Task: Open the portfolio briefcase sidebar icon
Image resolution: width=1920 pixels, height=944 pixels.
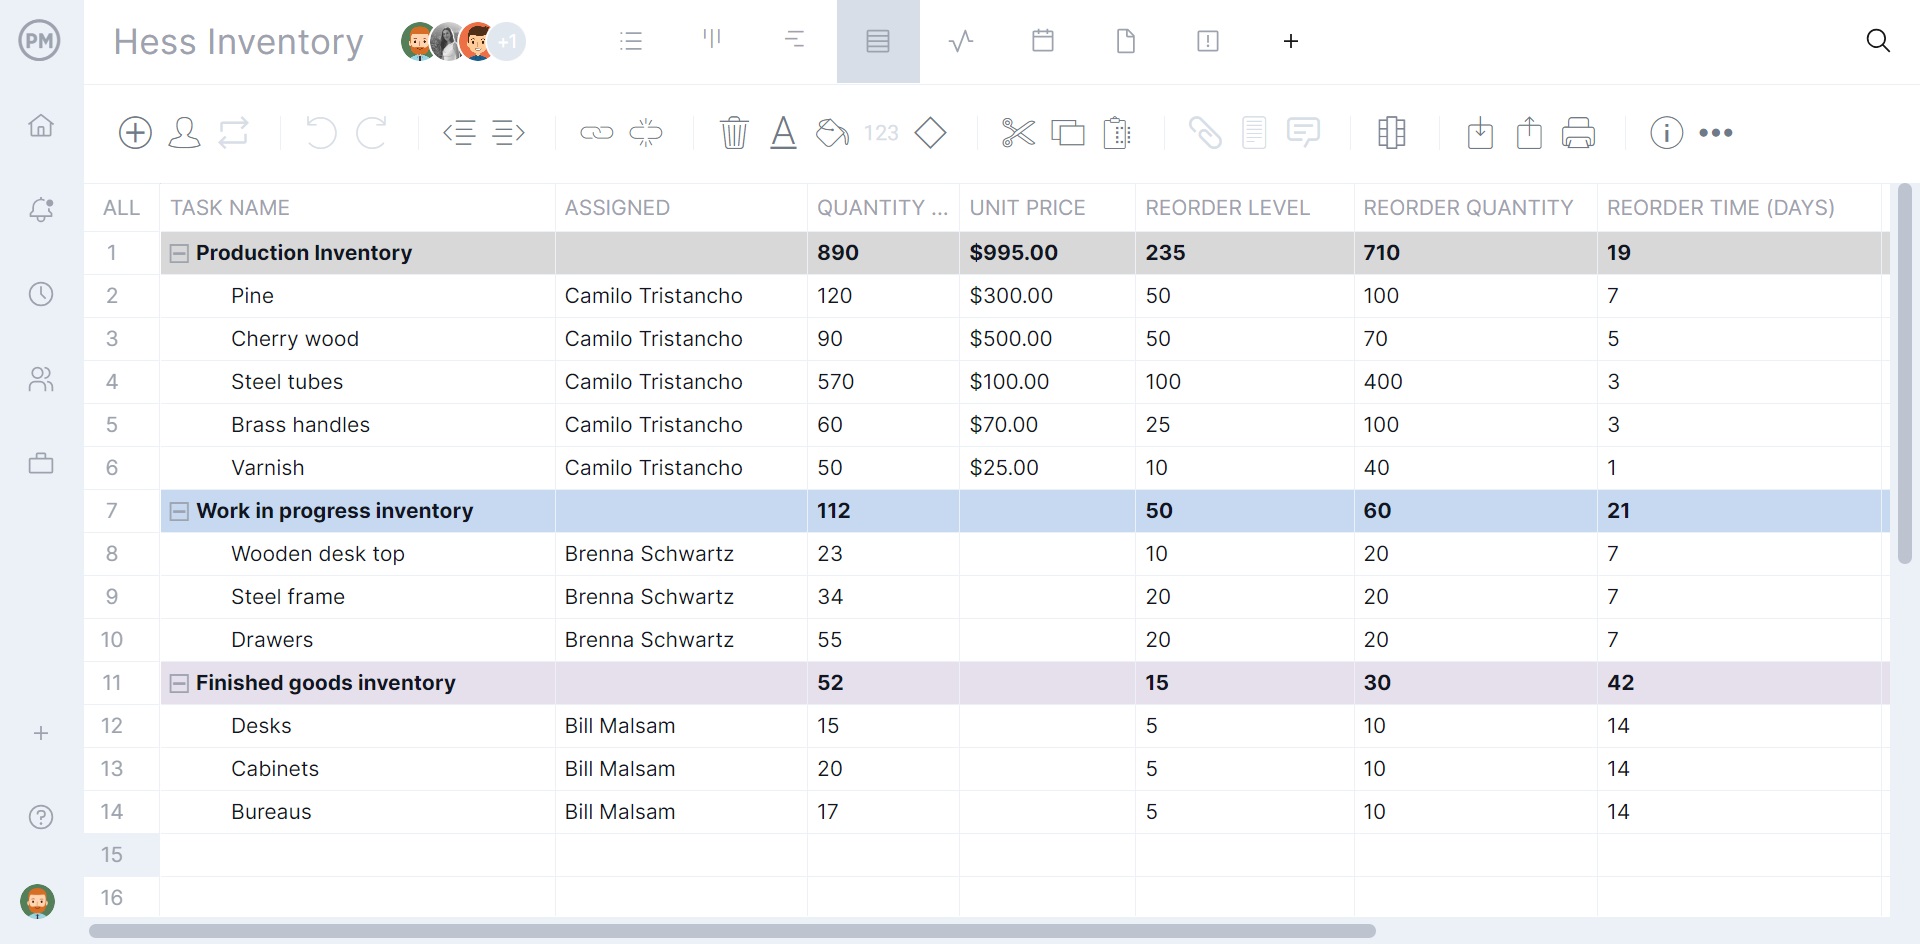Action: [x=41, y=463]
